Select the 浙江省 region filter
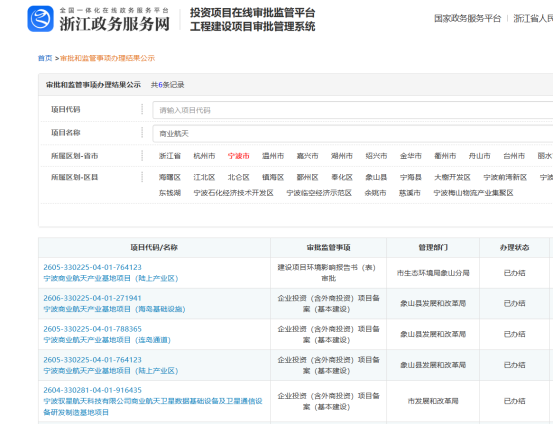This screenshot has height=424, width=553. 170,156
